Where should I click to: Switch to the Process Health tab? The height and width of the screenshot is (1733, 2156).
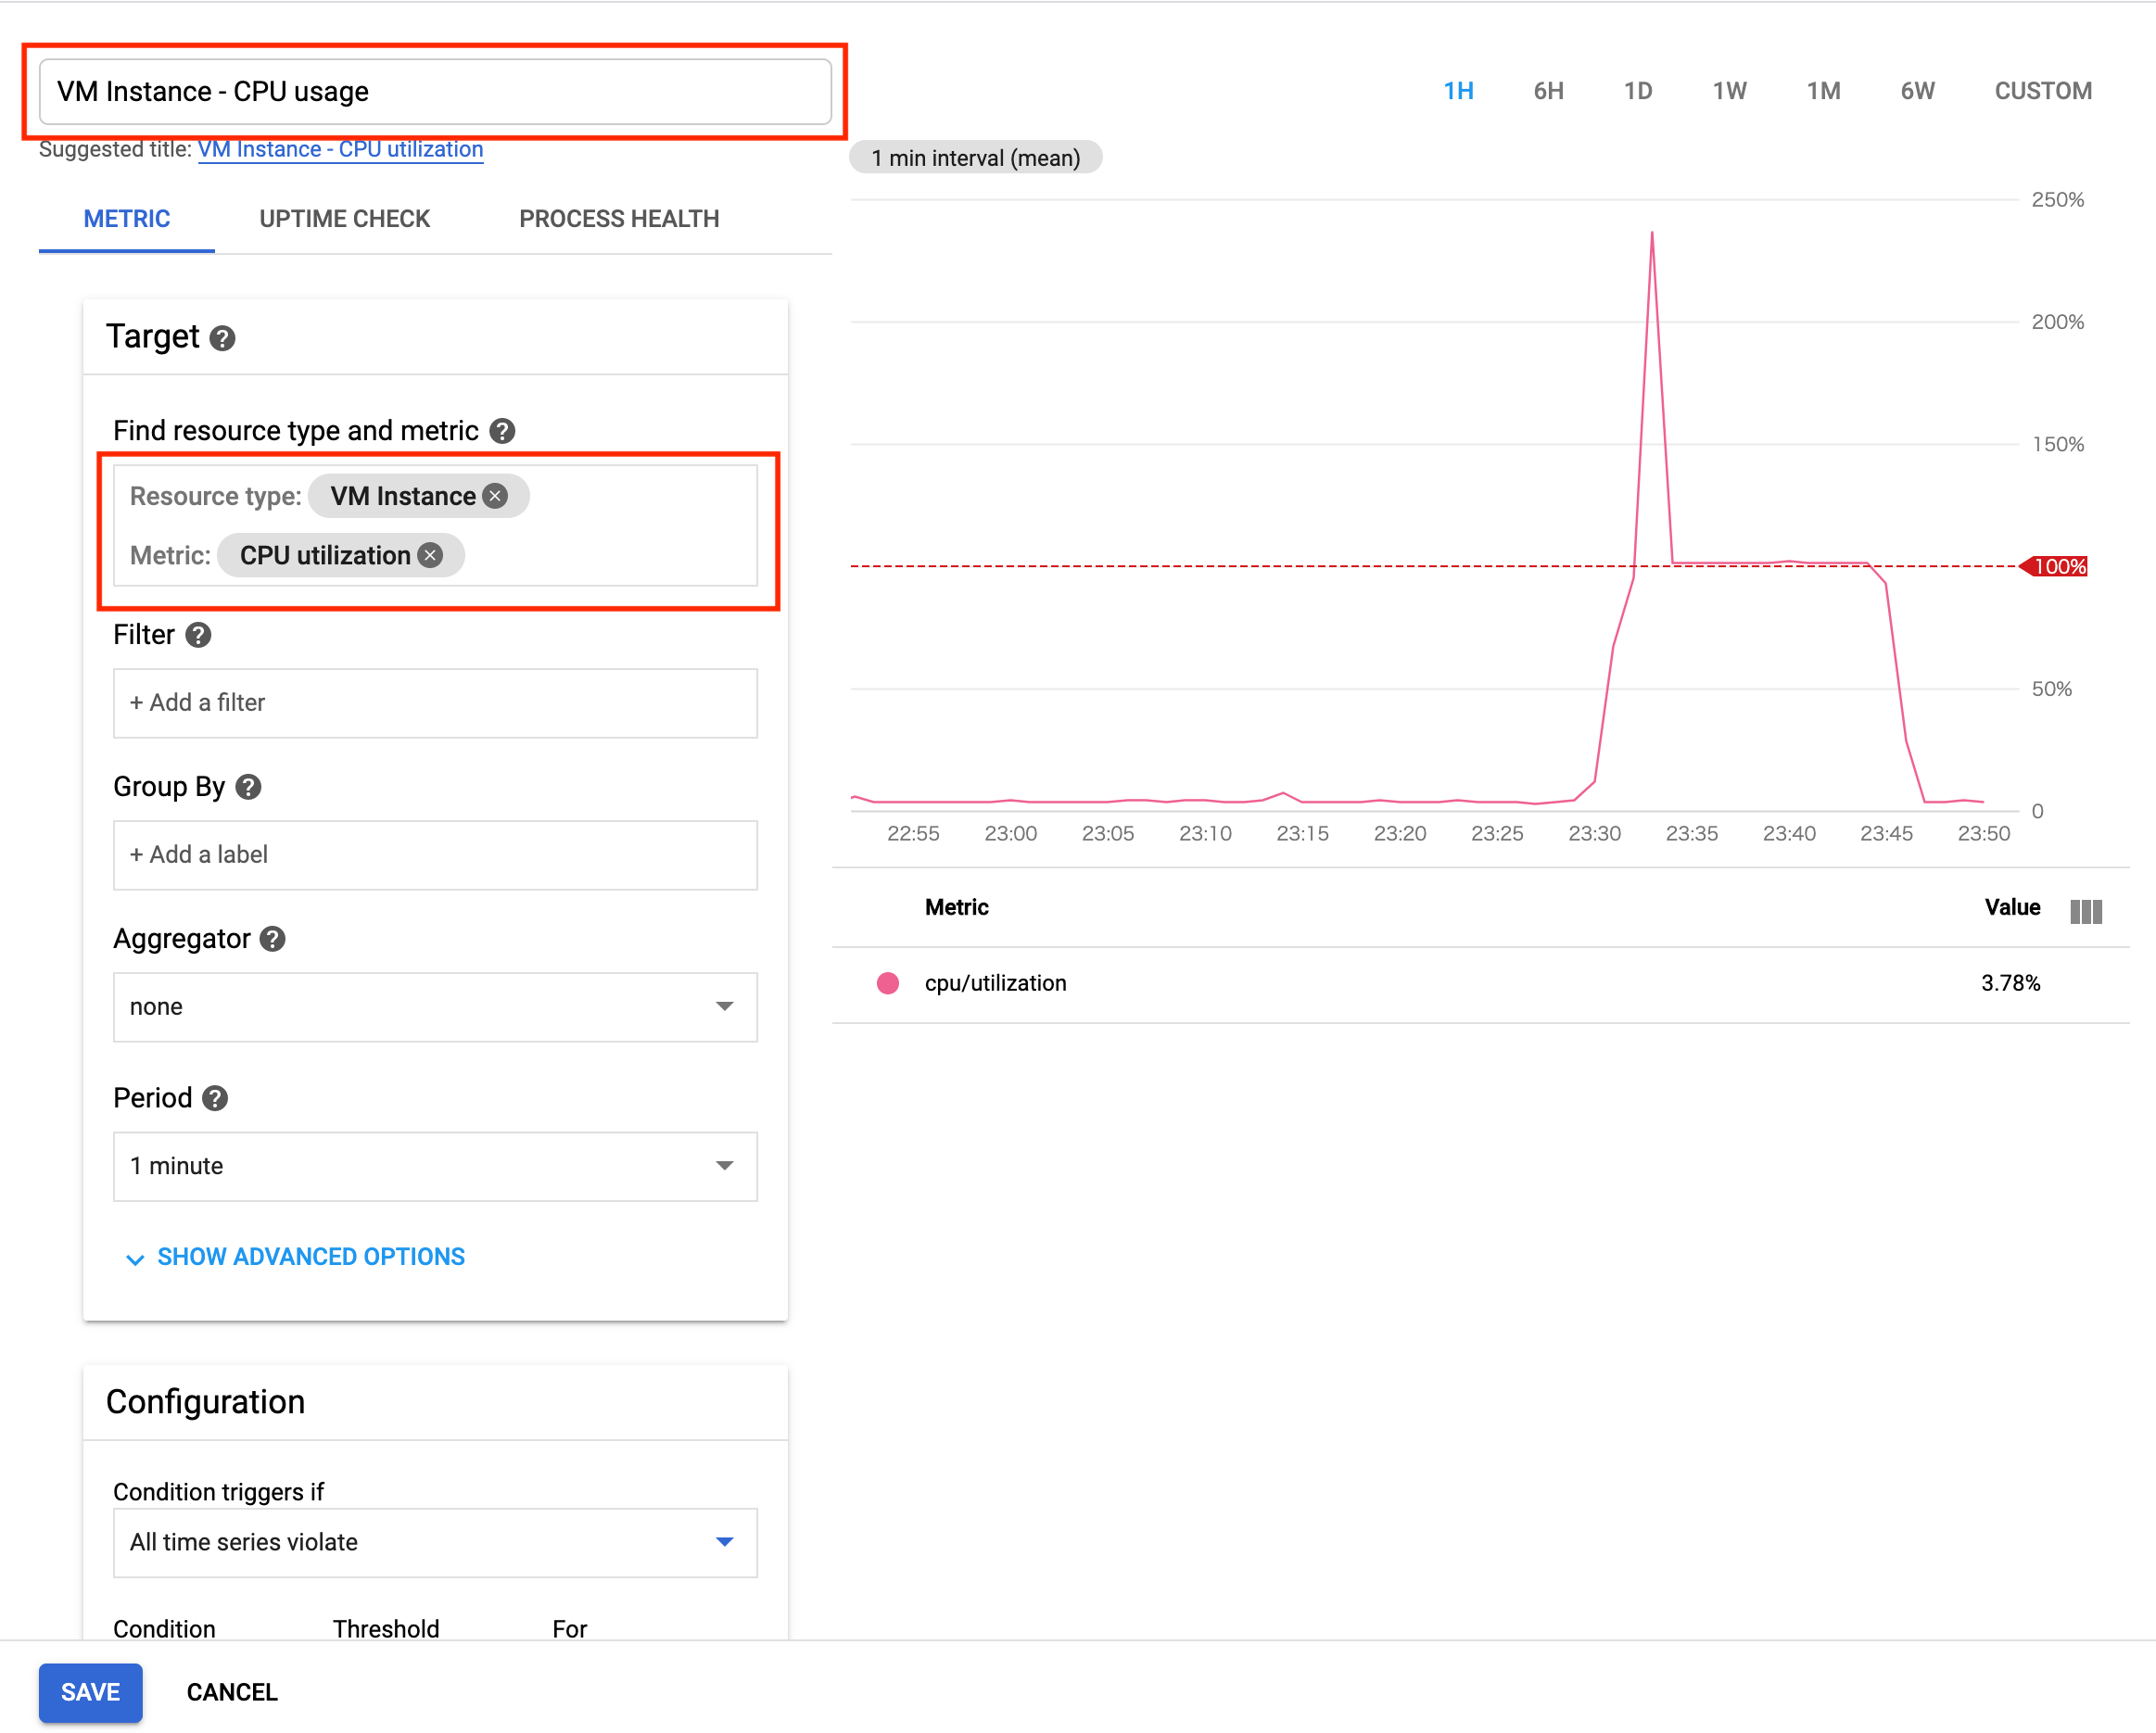click(x=619, y=219)
